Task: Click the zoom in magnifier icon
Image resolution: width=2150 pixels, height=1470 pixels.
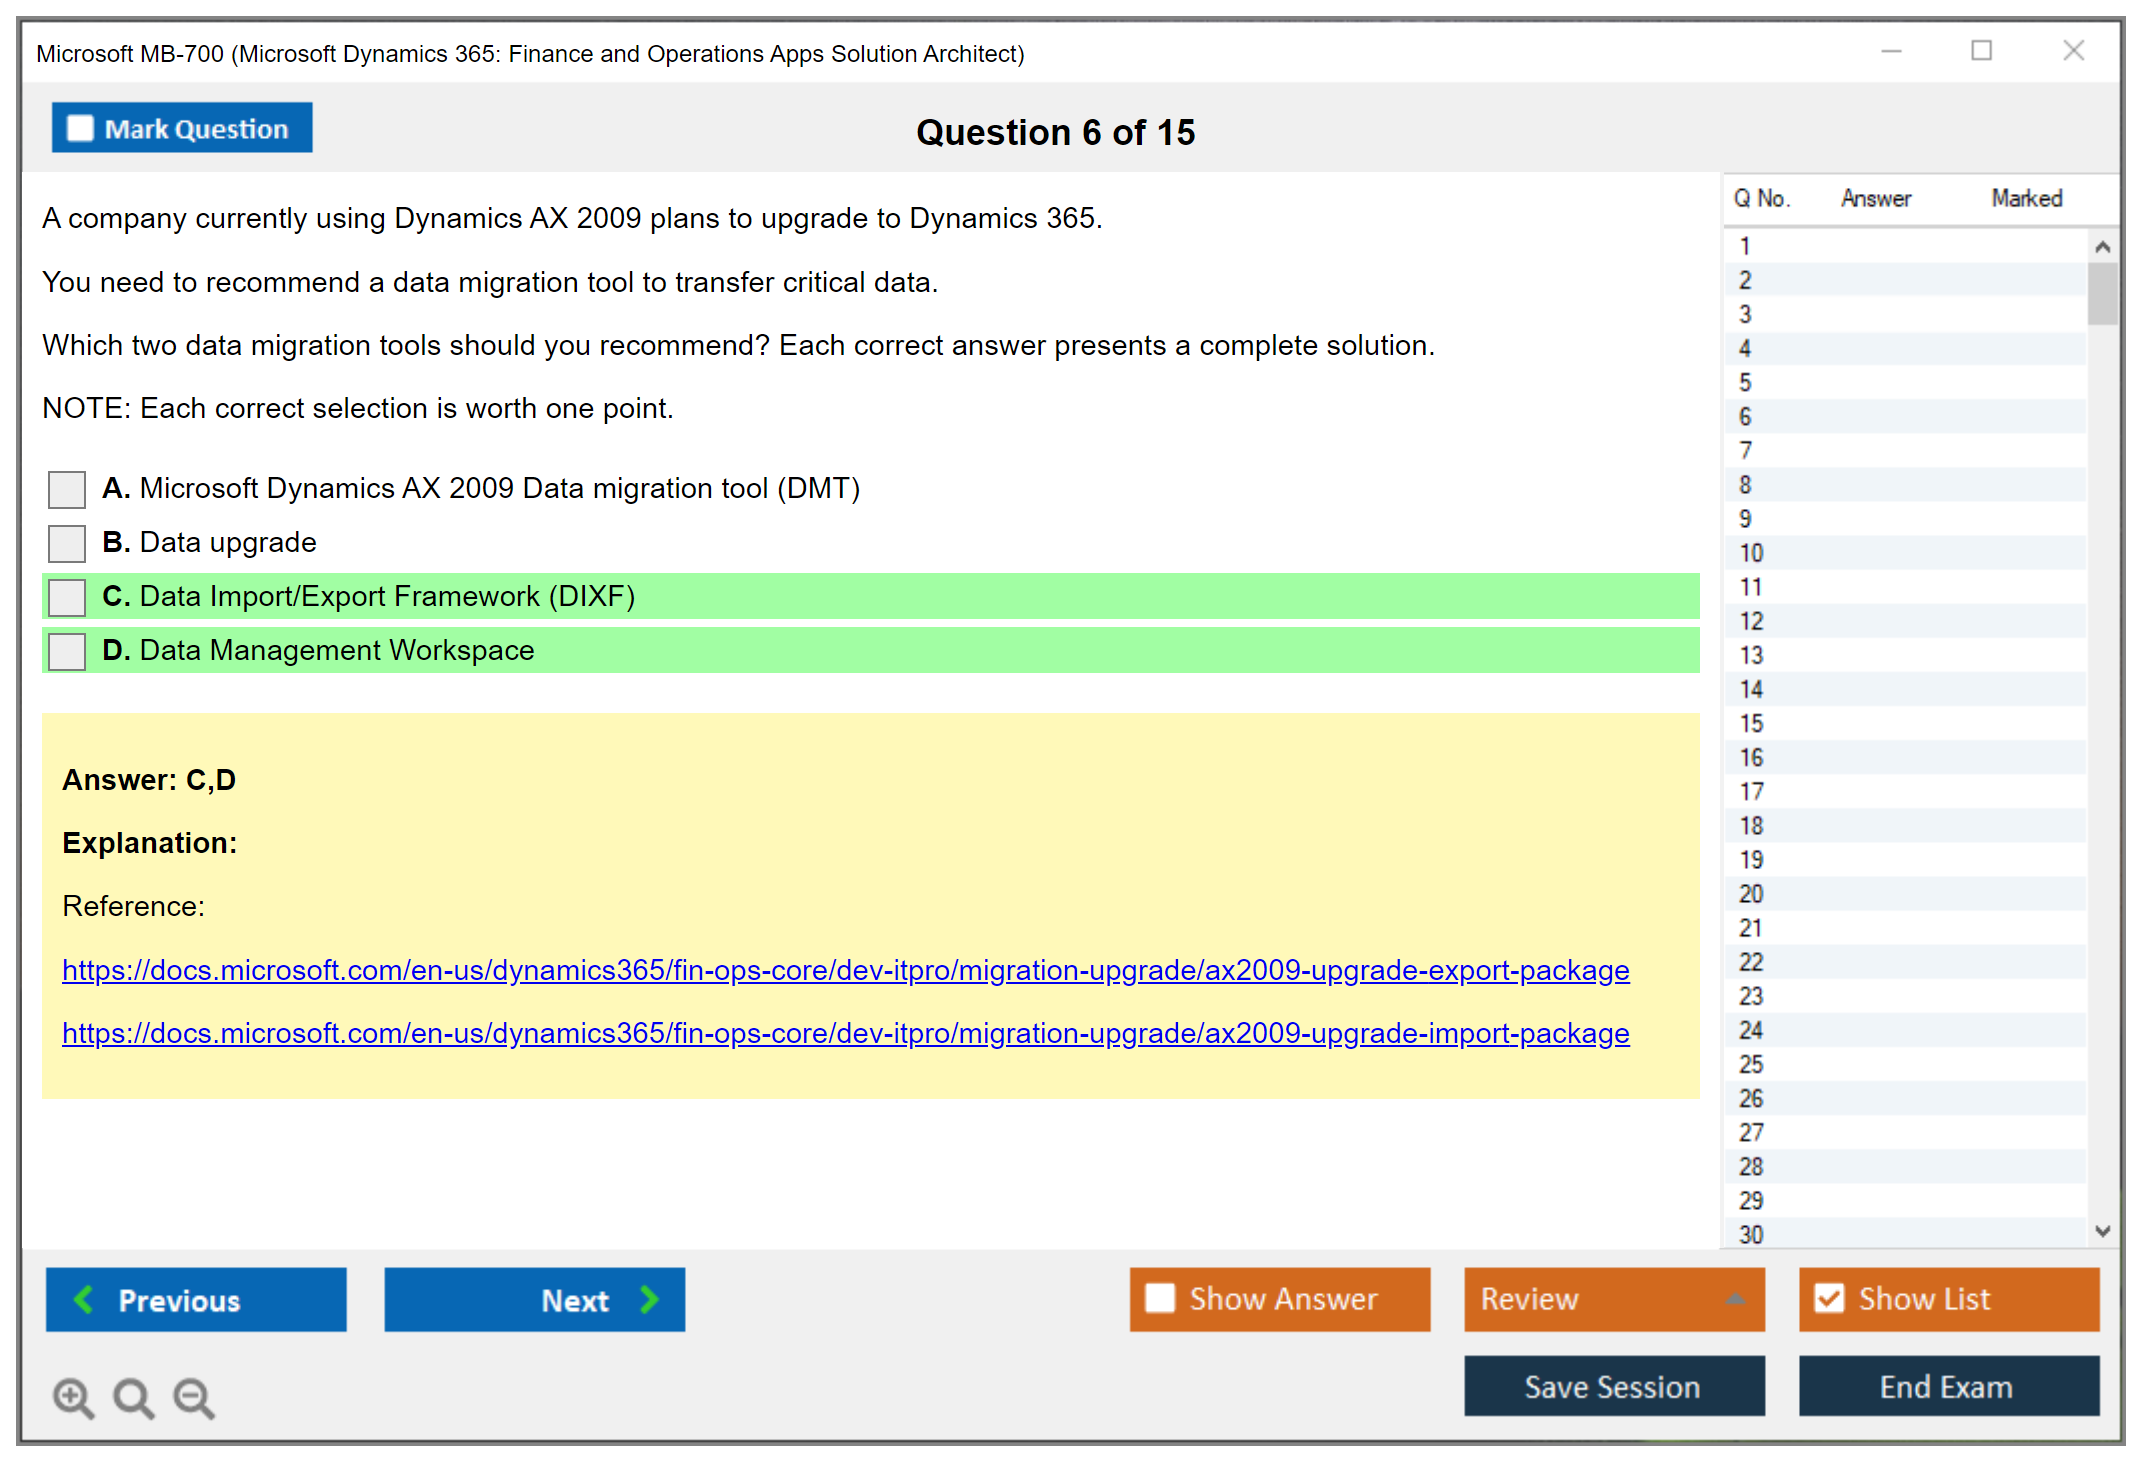Action: [73, 1397]
